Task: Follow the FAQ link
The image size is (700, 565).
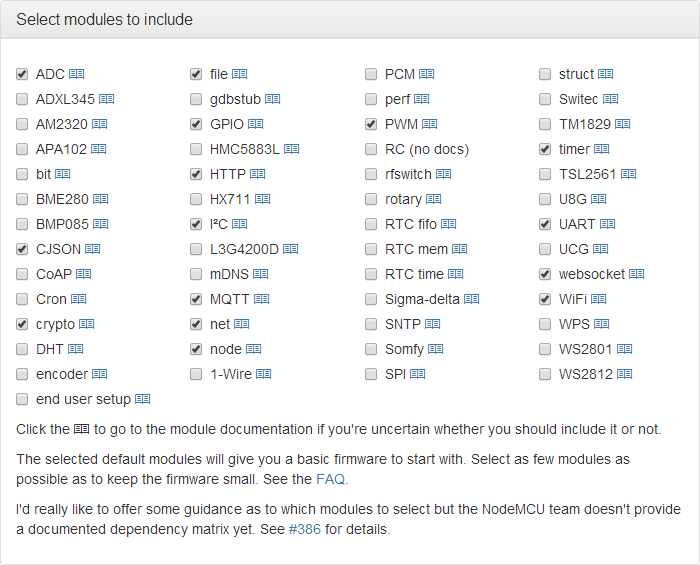Action: pyautogui.click(x=330, y=479)
